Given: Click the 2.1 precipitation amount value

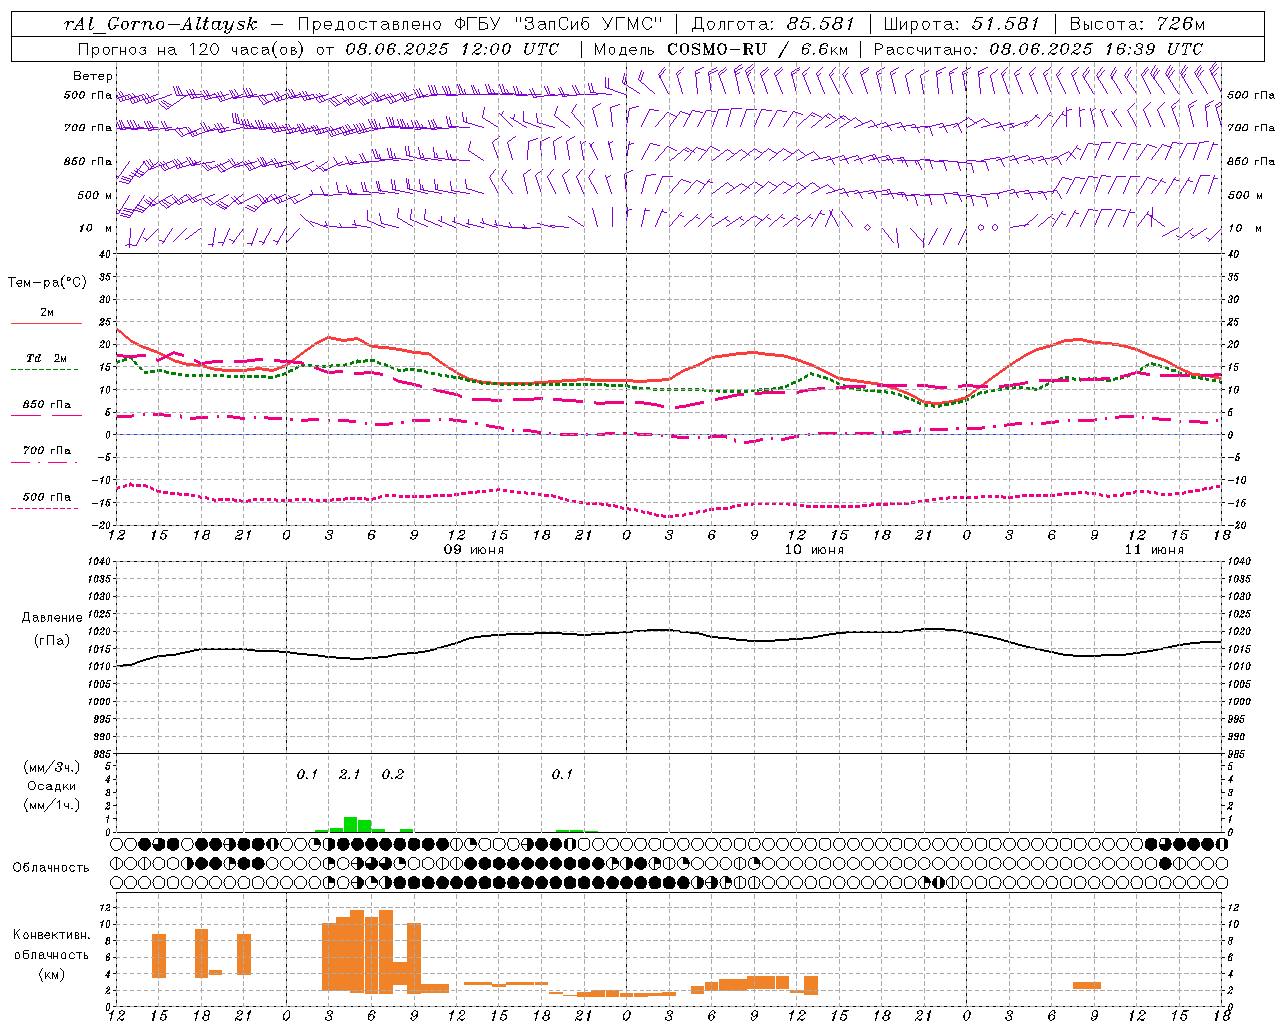Looking at the screenshot, I should (x=349, y=774).
